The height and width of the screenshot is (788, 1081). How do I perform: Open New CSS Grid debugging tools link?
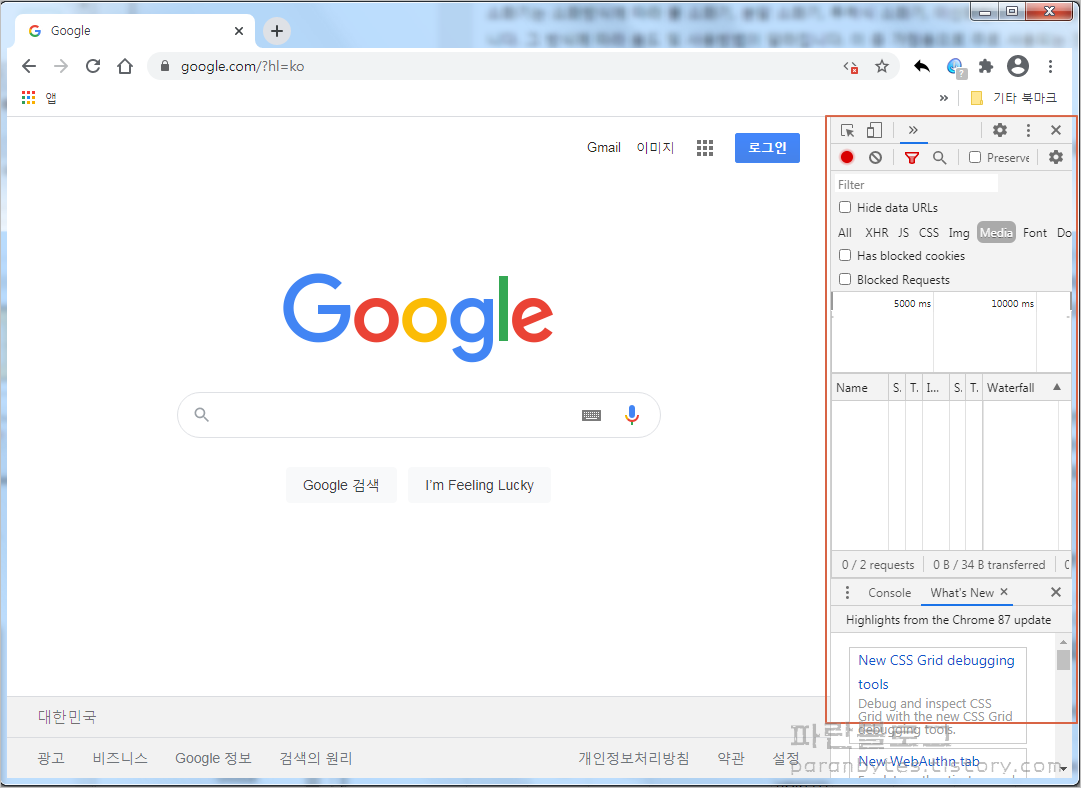936,672
